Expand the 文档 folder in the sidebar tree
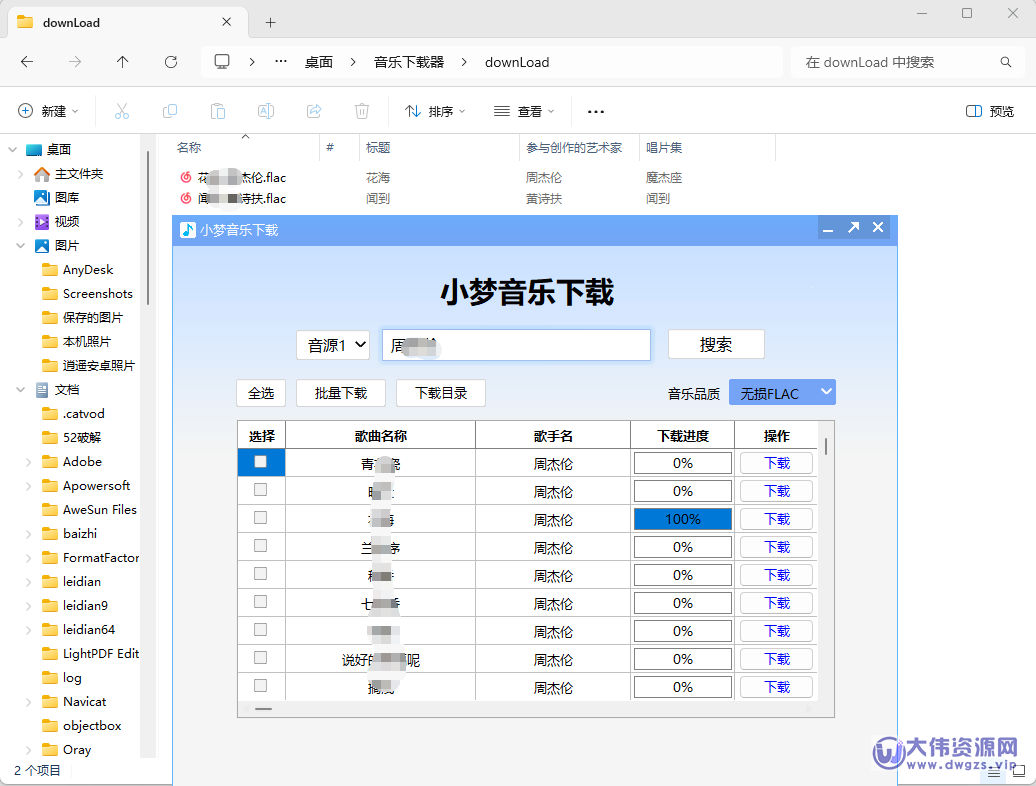 click(20, 389)
